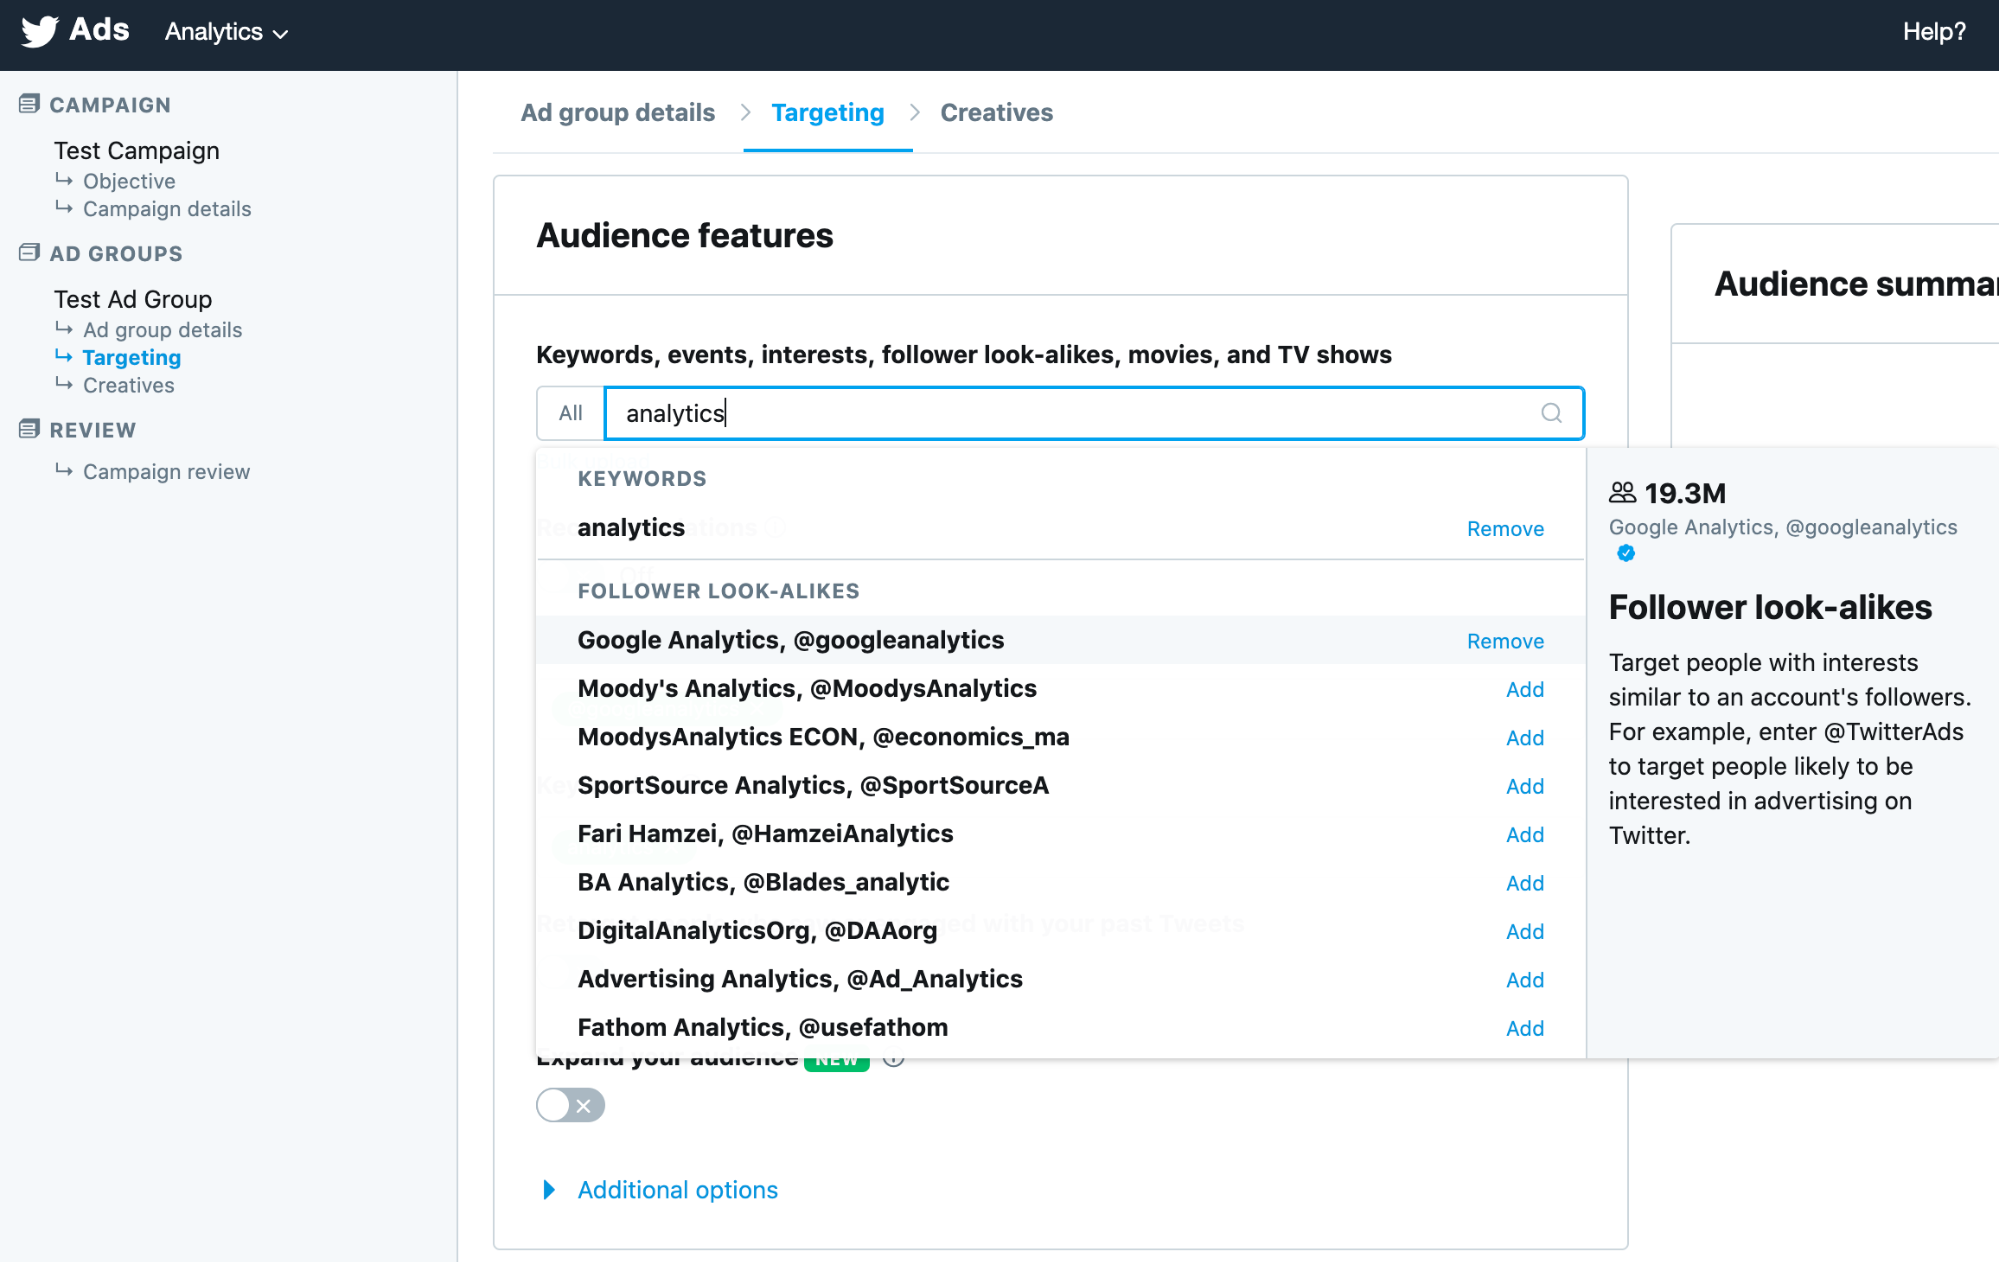1999x1263 pixels.
Task: Click the Review section icon
Action: click(29, 429)
